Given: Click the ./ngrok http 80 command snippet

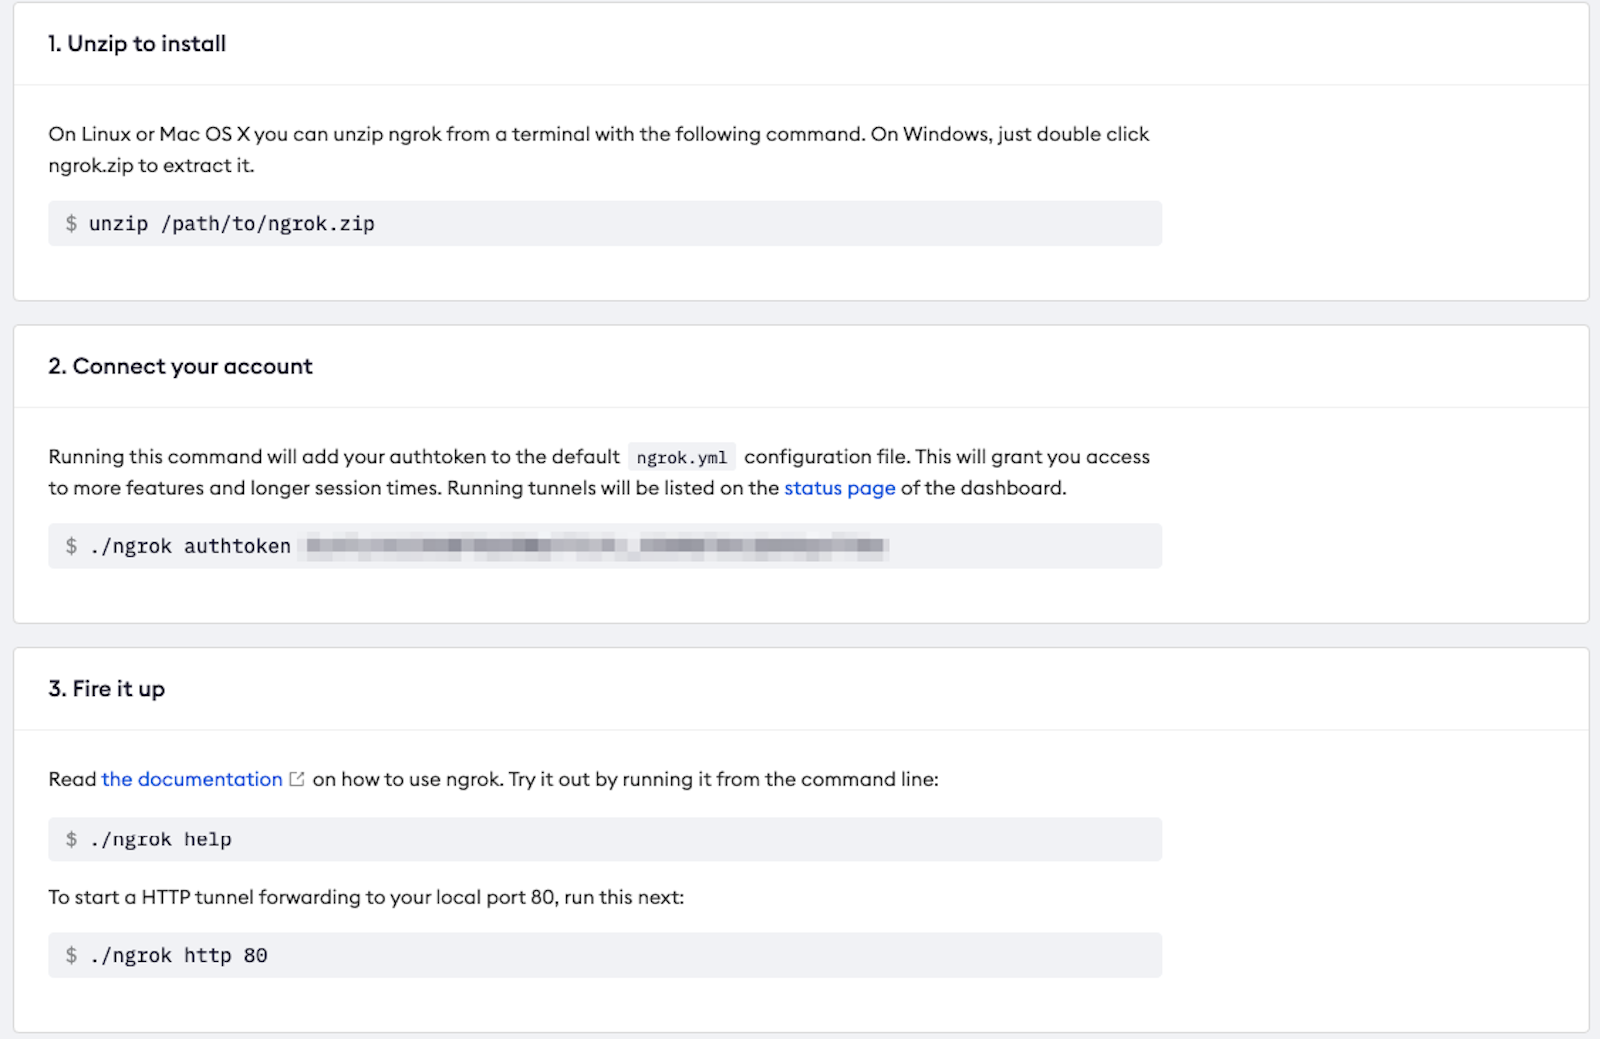Looking at the screenshot, I should (x=180, y=955).
